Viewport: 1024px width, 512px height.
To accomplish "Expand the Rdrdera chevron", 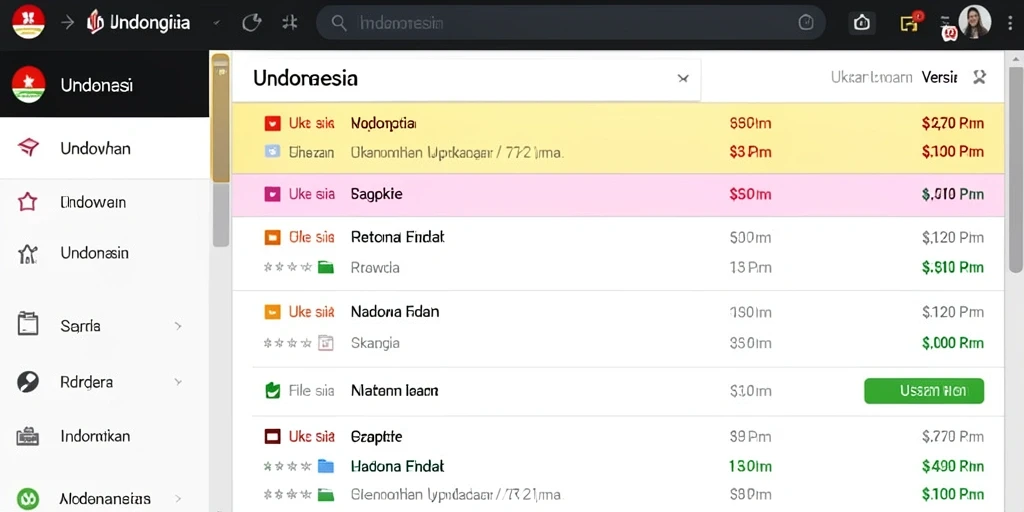I will 178,381.
